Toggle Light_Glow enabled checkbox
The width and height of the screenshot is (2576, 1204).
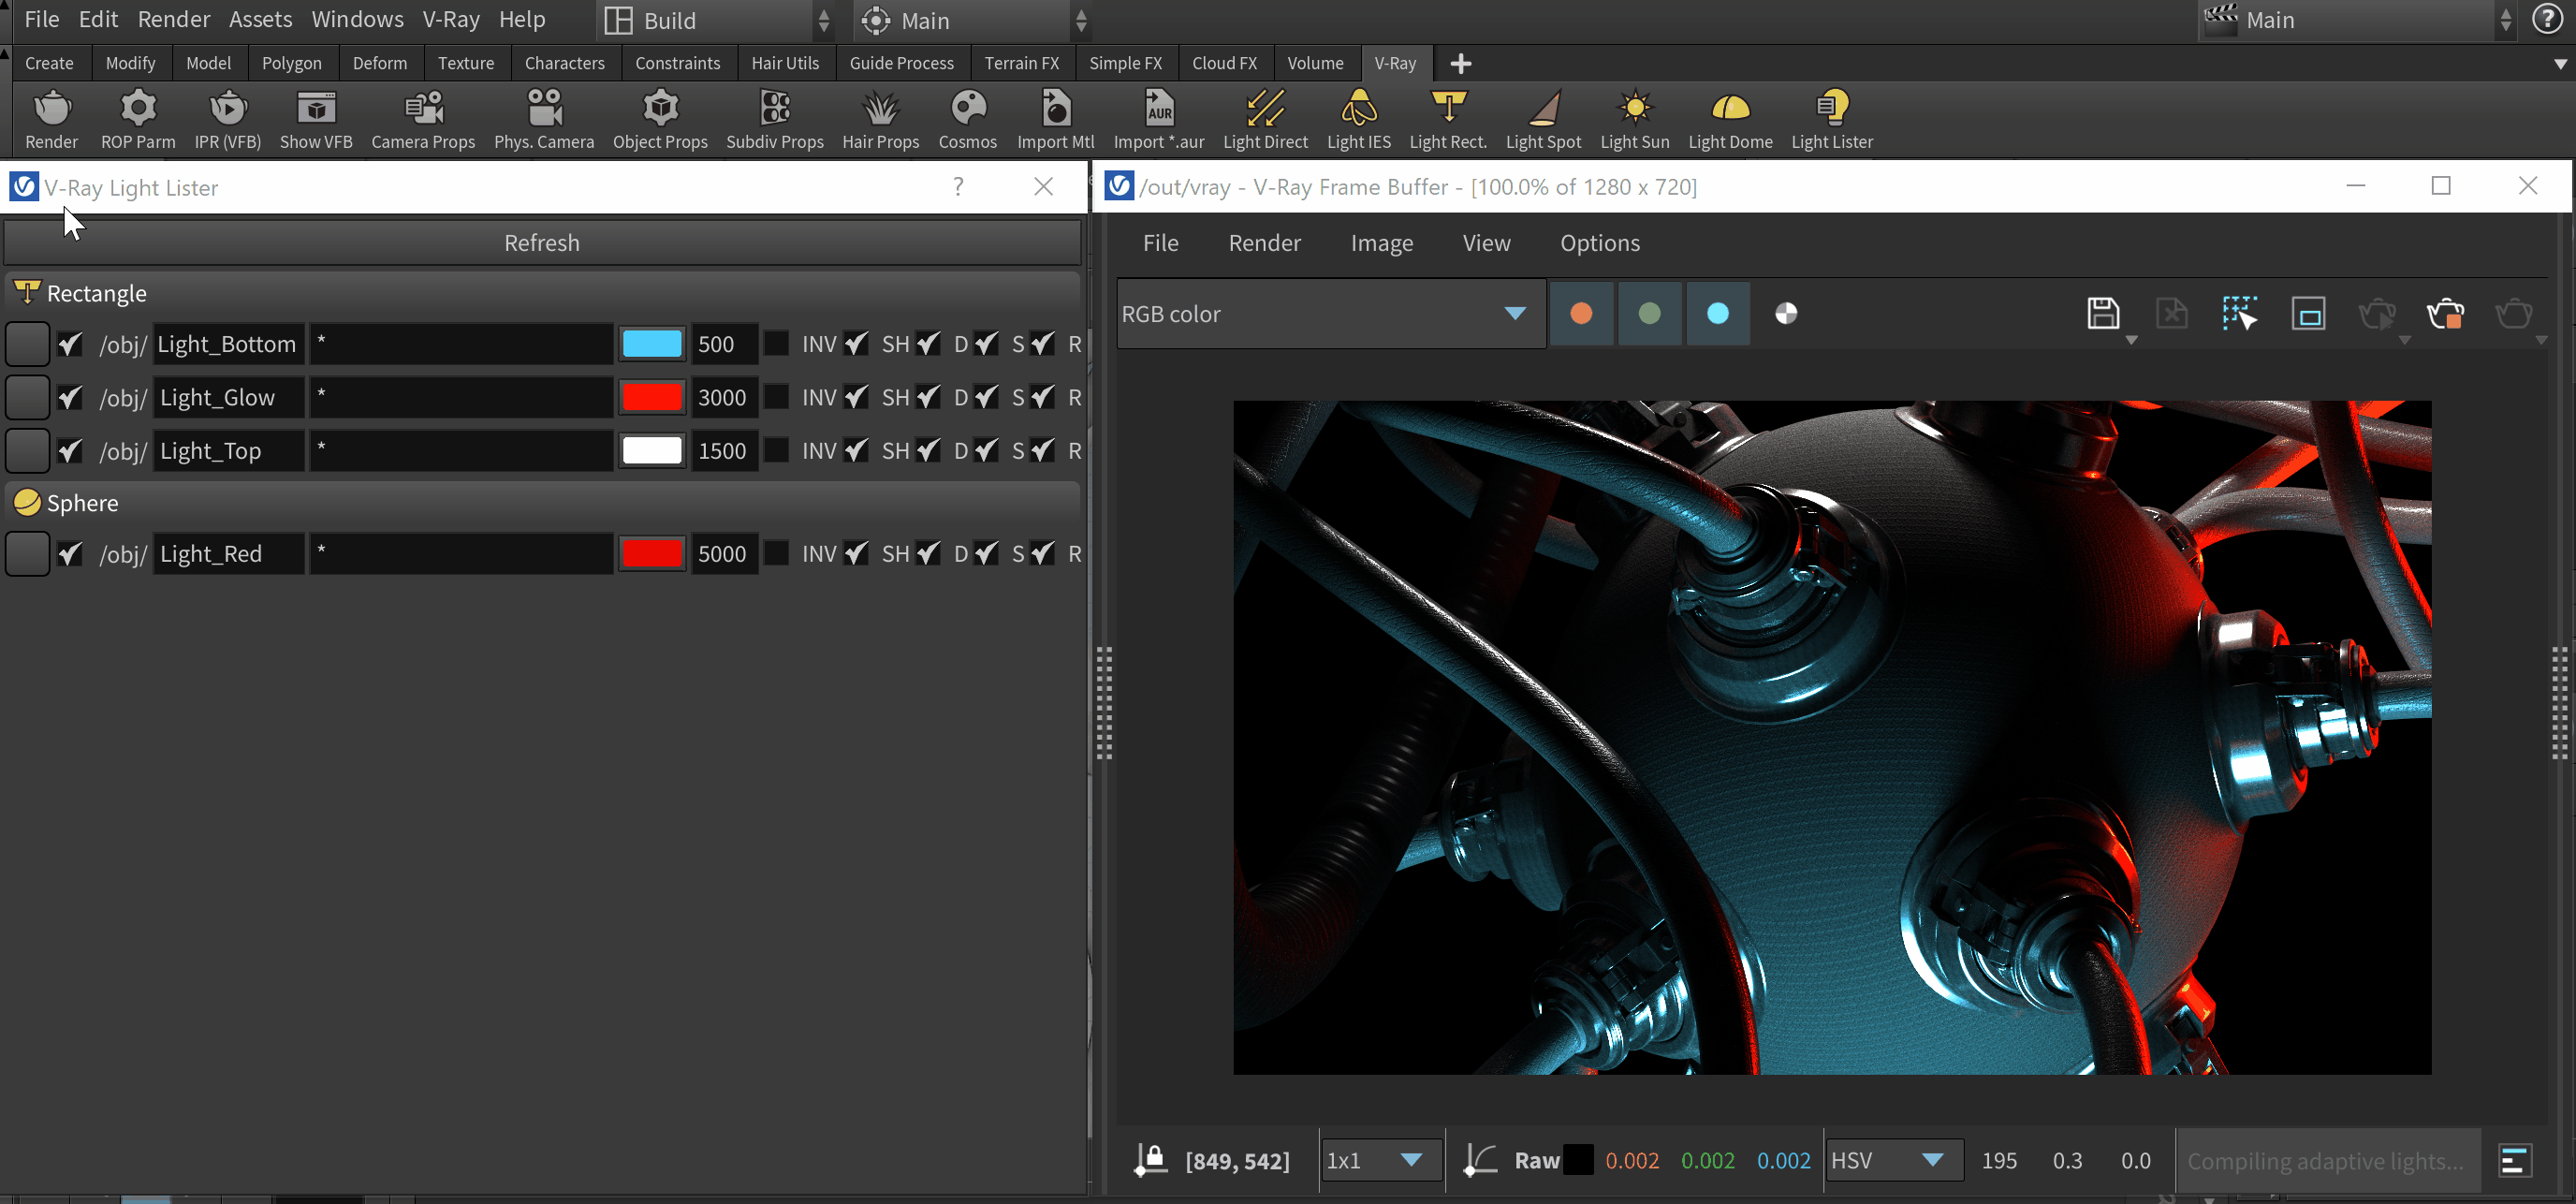pyautogui.click(x=69, y=398)
